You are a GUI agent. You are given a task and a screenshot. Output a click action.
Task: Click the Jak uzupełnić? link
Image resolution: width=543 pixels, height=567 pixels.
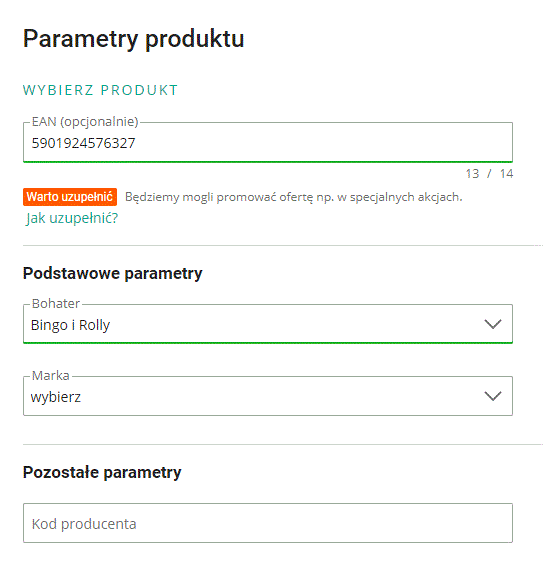click(72, 218)
